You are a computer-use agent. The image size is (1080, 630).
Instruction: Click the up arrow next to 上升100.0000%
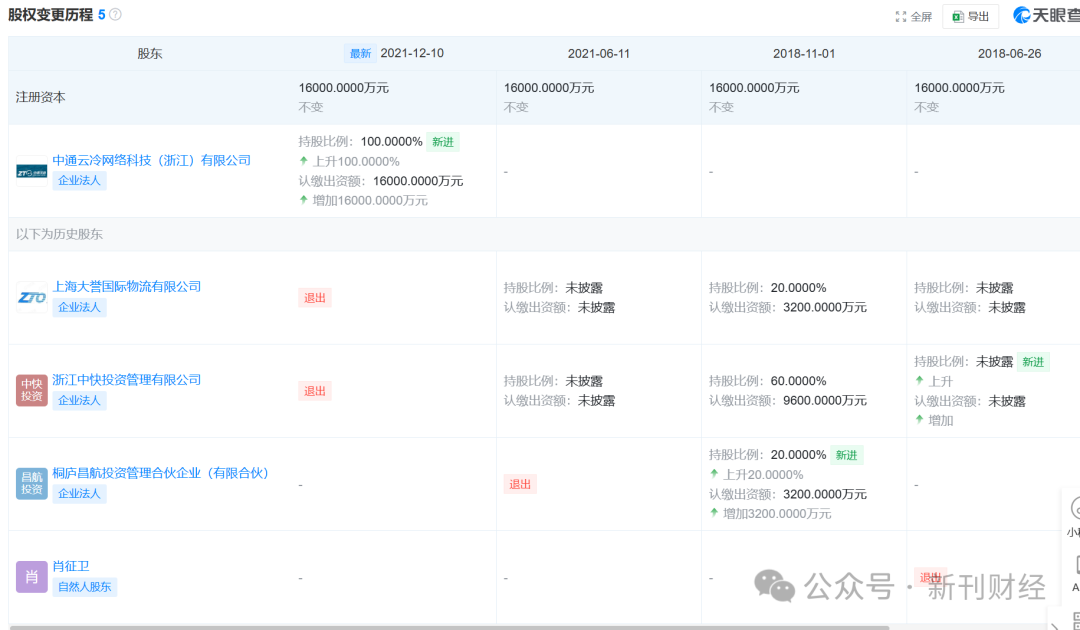point(303,161)
